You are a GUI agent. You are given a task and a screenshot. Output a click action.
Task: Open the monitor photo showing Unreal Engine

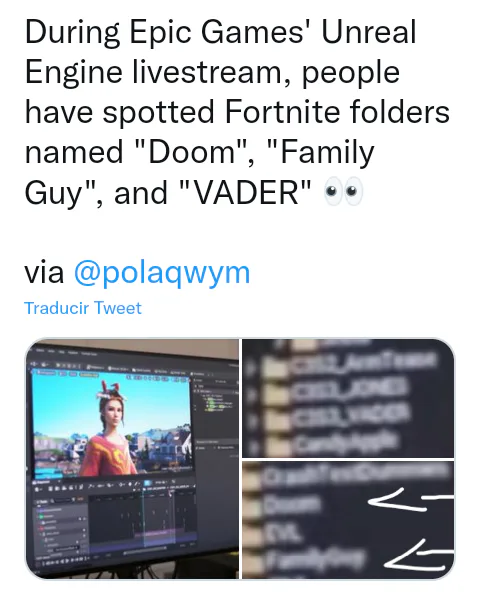(132, 459)
